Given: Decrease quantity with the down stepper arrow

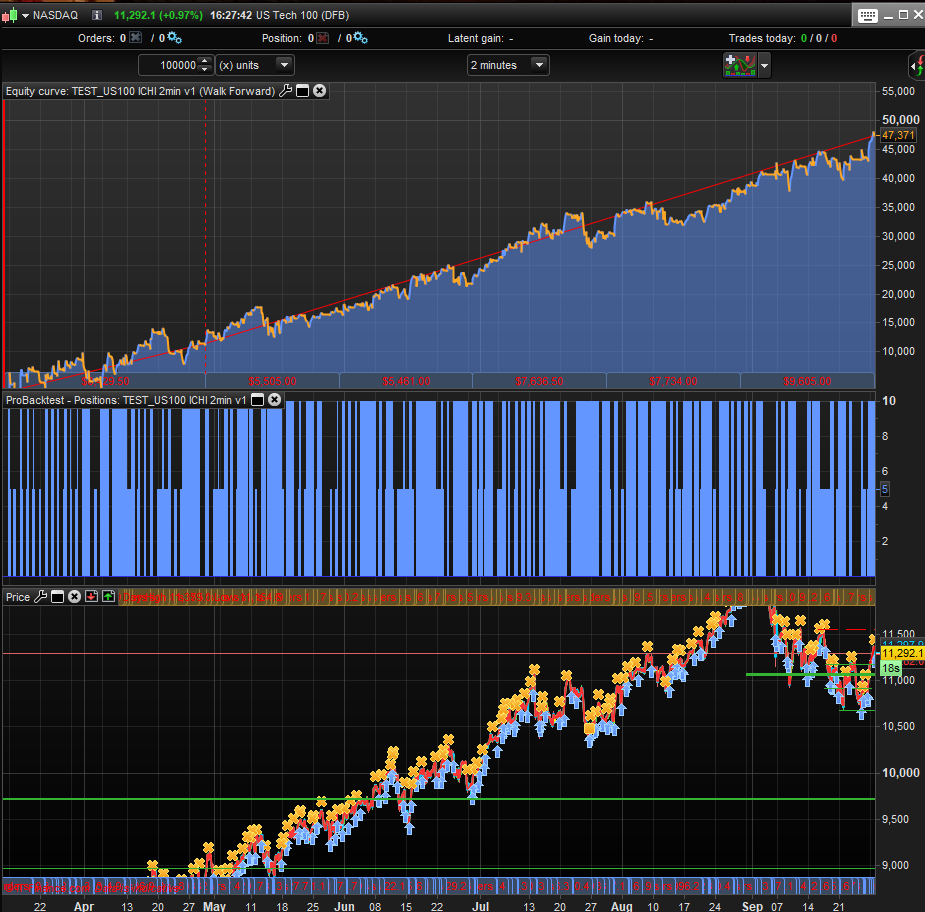Looking at the screenshot, I should coord(205,70).
